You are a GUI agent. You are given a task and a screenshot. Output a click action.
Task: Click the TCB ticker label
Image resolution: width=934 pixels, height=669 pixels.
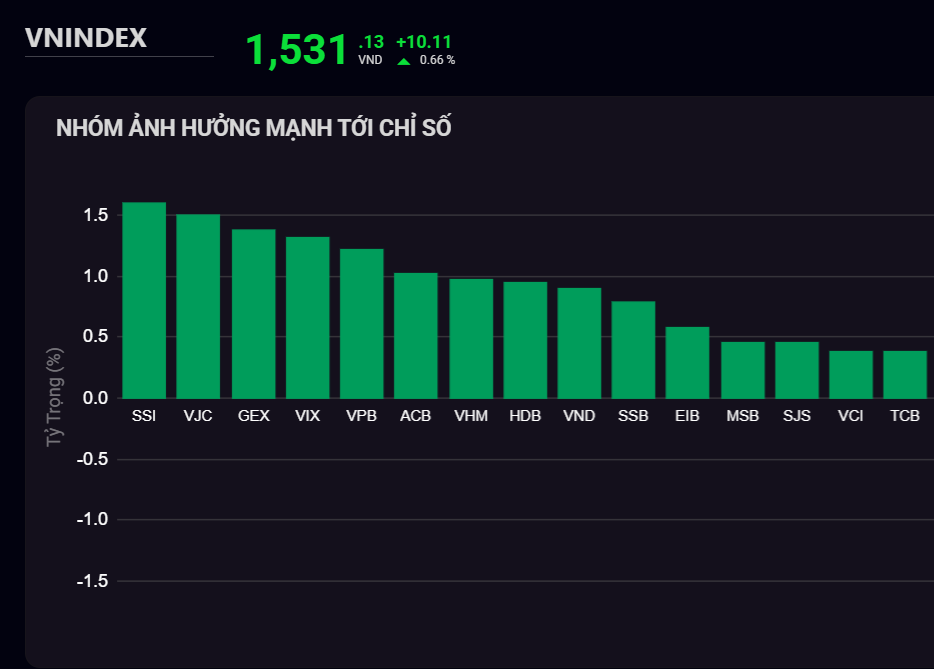(x=905, y=416)
